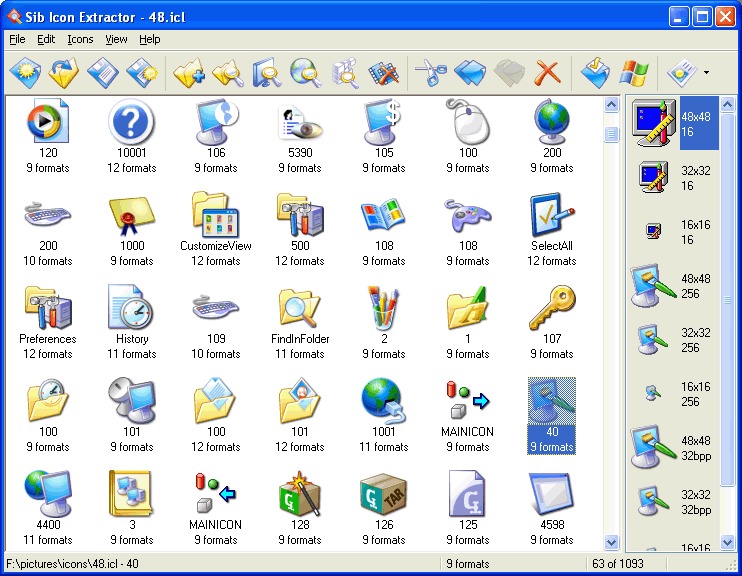
Task: Click the folder with blue plus icon
Action: [189, 73]
